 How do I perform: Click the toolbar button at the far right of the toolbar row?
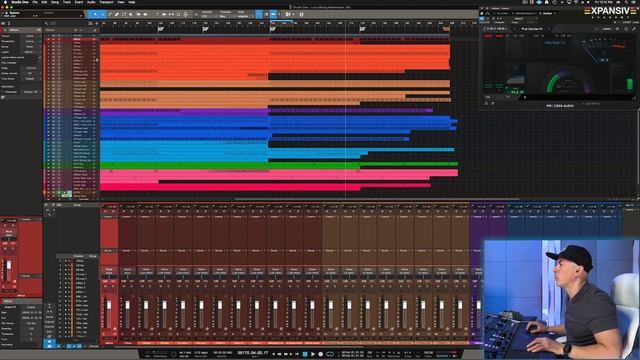point(302,14)
